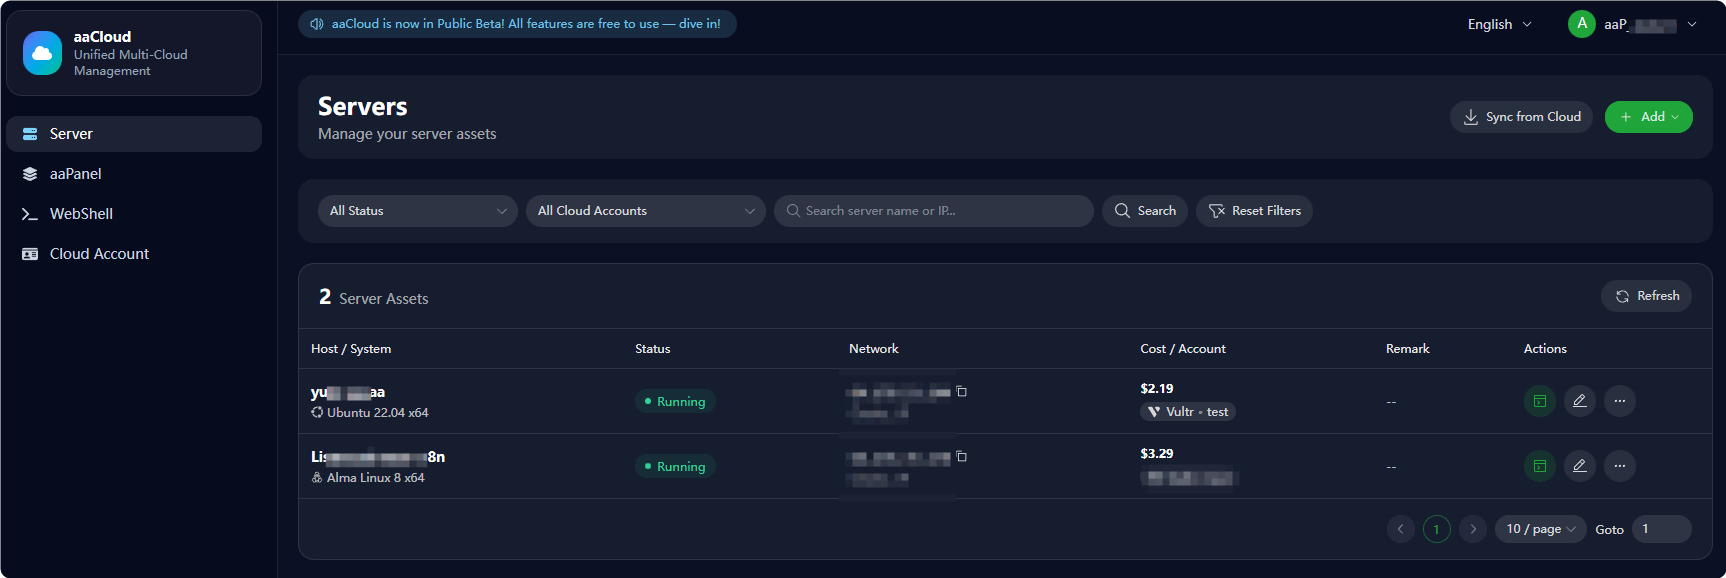The height and width of the screenshot is (578, 1726).
Task: Open the All Status filter dropdown
Action: [x=418, y=211]
